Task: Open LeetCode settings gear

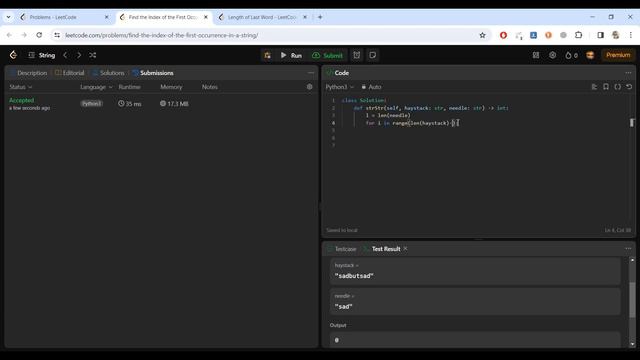Action: tap(552, 55)
